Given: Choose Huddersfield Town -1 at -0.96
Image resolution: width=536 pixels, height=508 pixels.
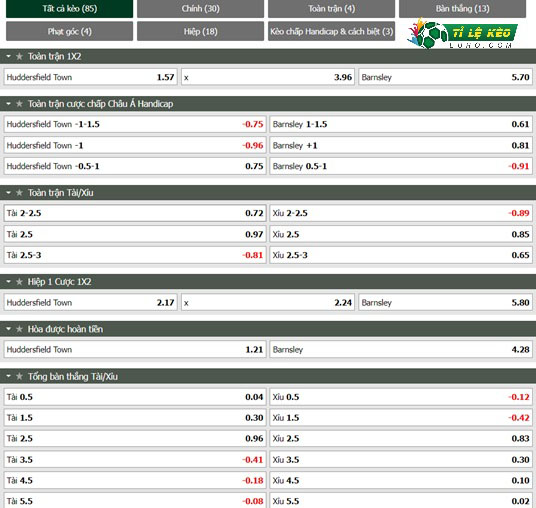Looking at the screenshot, I should coord(135,145).
